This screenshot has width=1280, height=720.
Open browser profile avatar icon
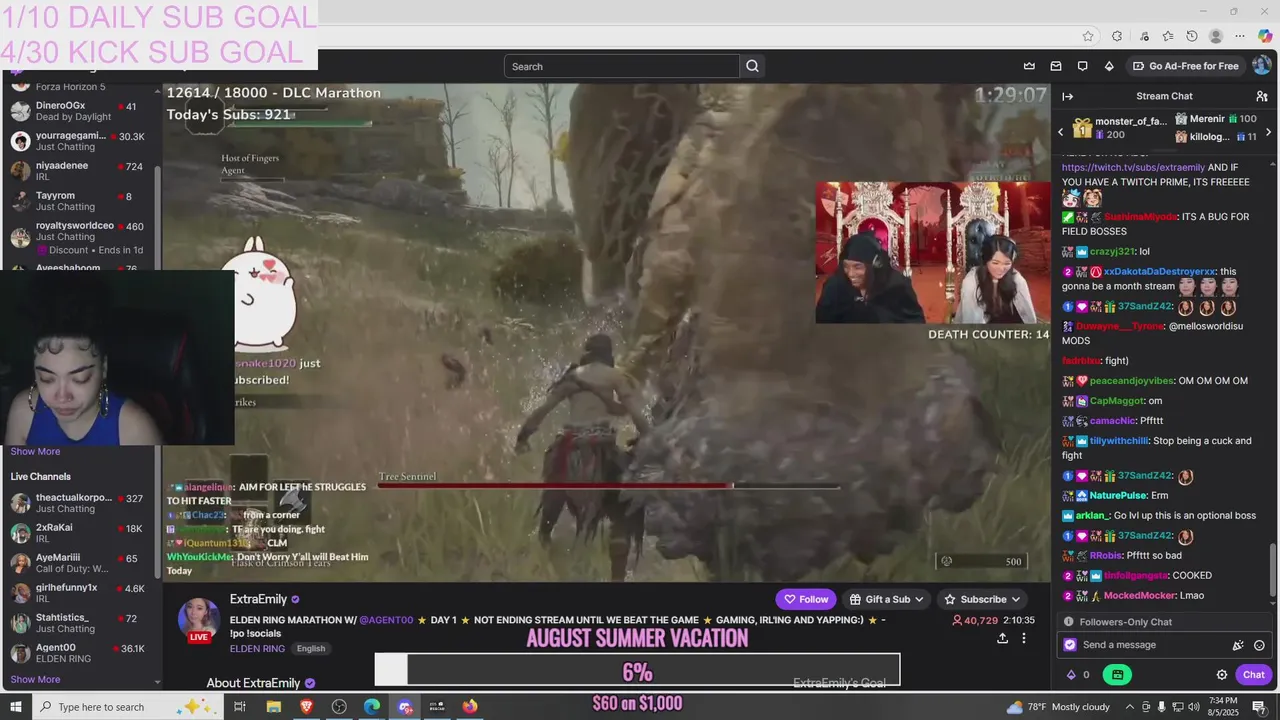click(1216, 36)
